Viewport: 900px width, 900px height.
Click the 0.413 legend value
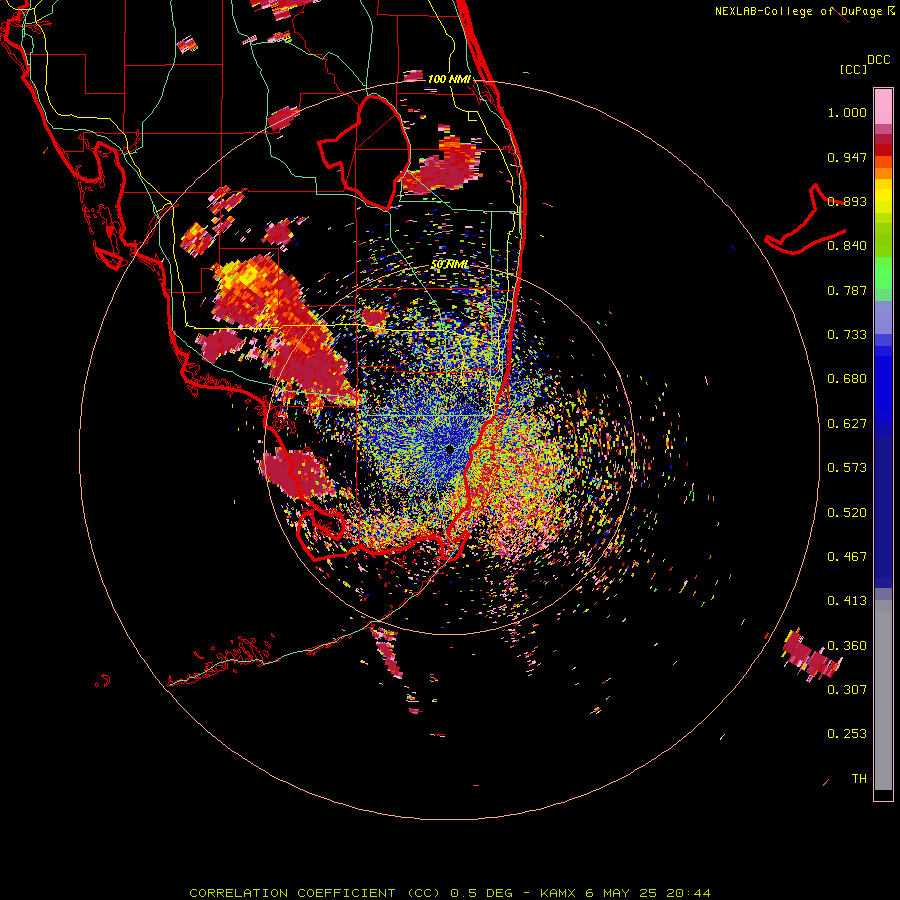coord(847,601)
